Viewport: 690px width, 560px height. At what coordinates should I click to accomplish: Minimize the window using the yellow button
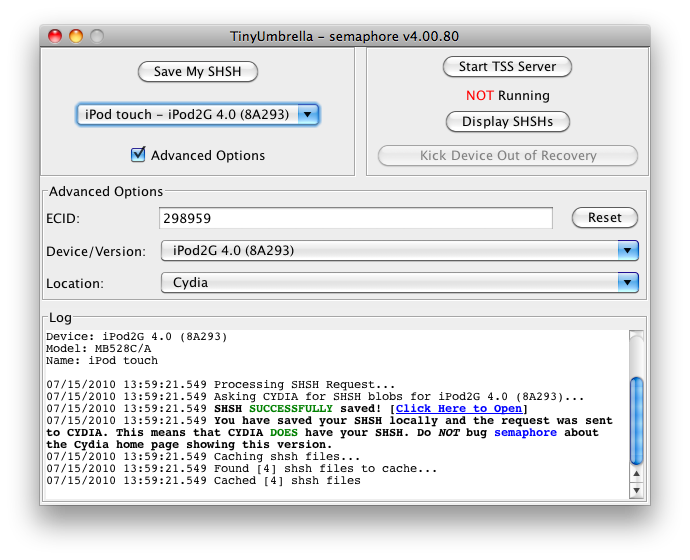pyautogui.click(x=76, y=36)
